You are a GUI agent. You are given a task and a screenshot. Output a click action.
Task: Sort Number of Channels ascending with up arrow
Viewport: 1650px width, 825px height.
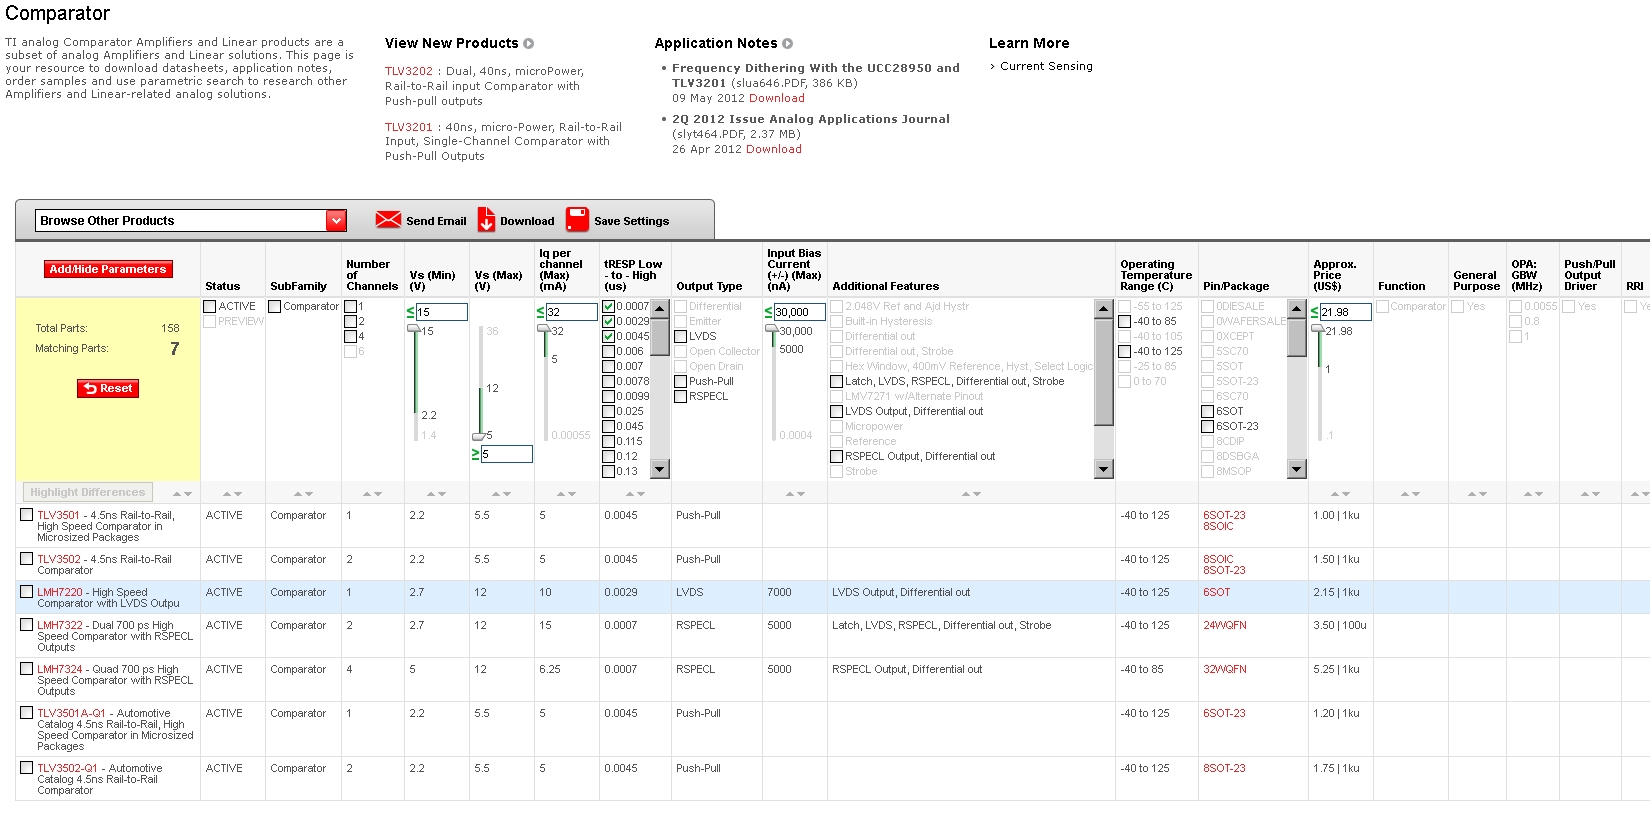click(367, 494)
